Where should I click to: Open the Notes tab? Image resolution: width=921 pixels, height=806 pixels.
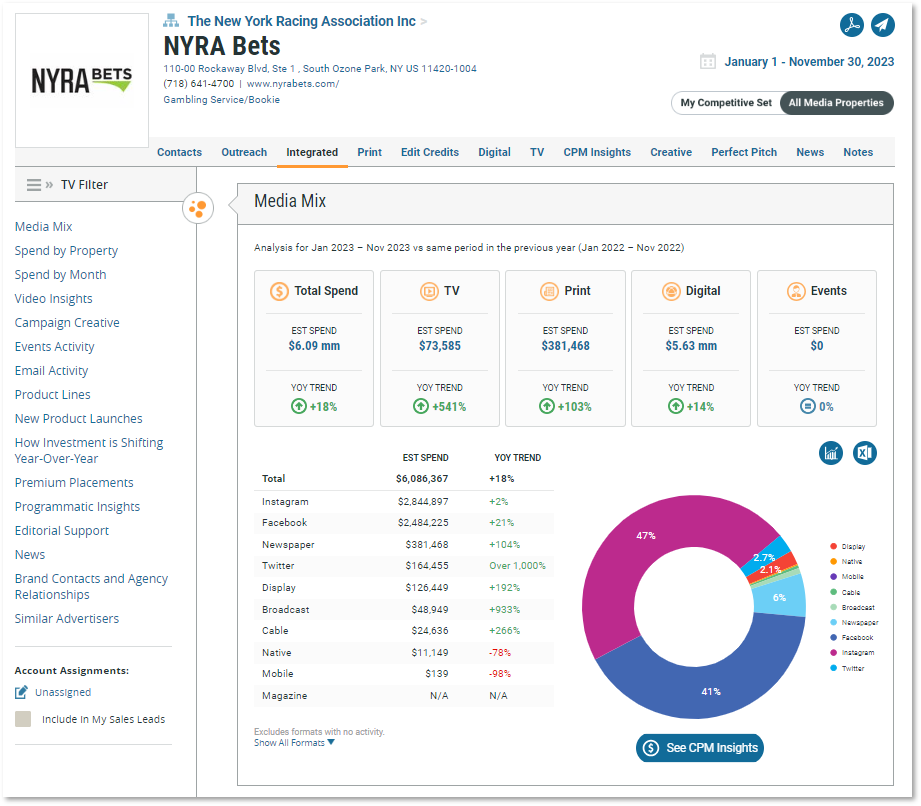[858, 152]
